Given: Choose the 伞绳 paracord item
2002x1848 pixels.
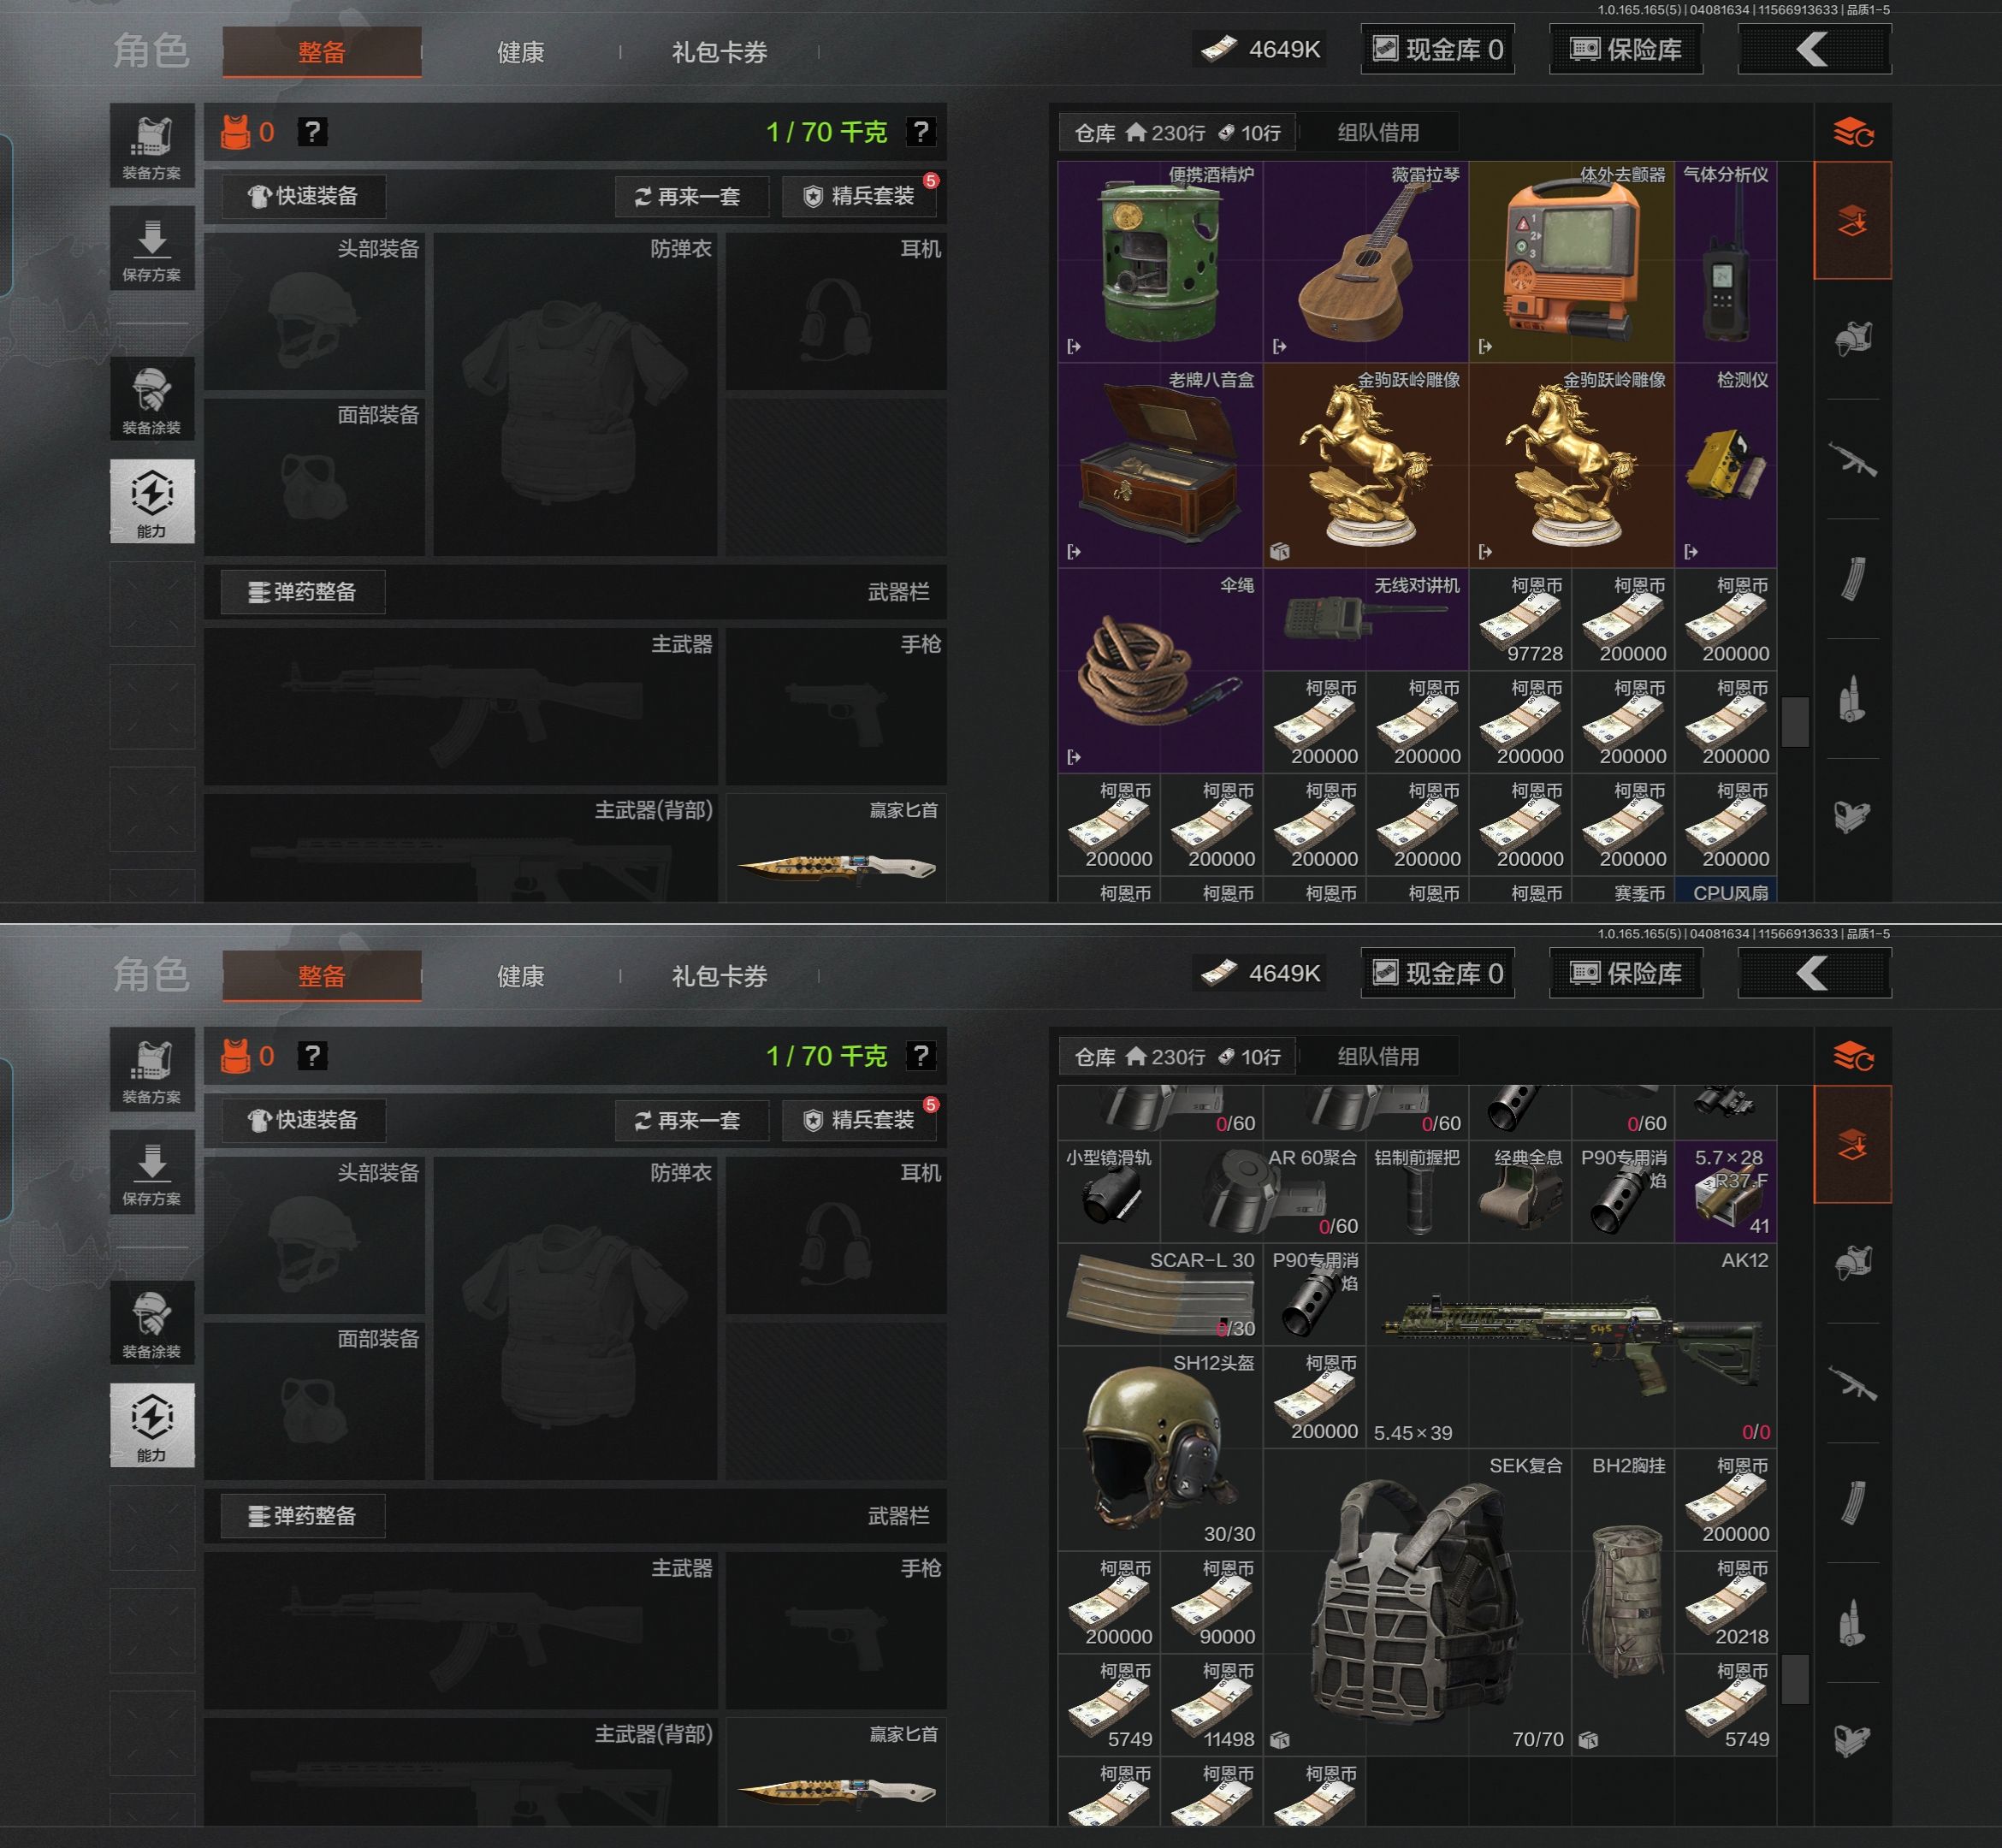Looking at the screenshot, I should (x=1160, y=672).
